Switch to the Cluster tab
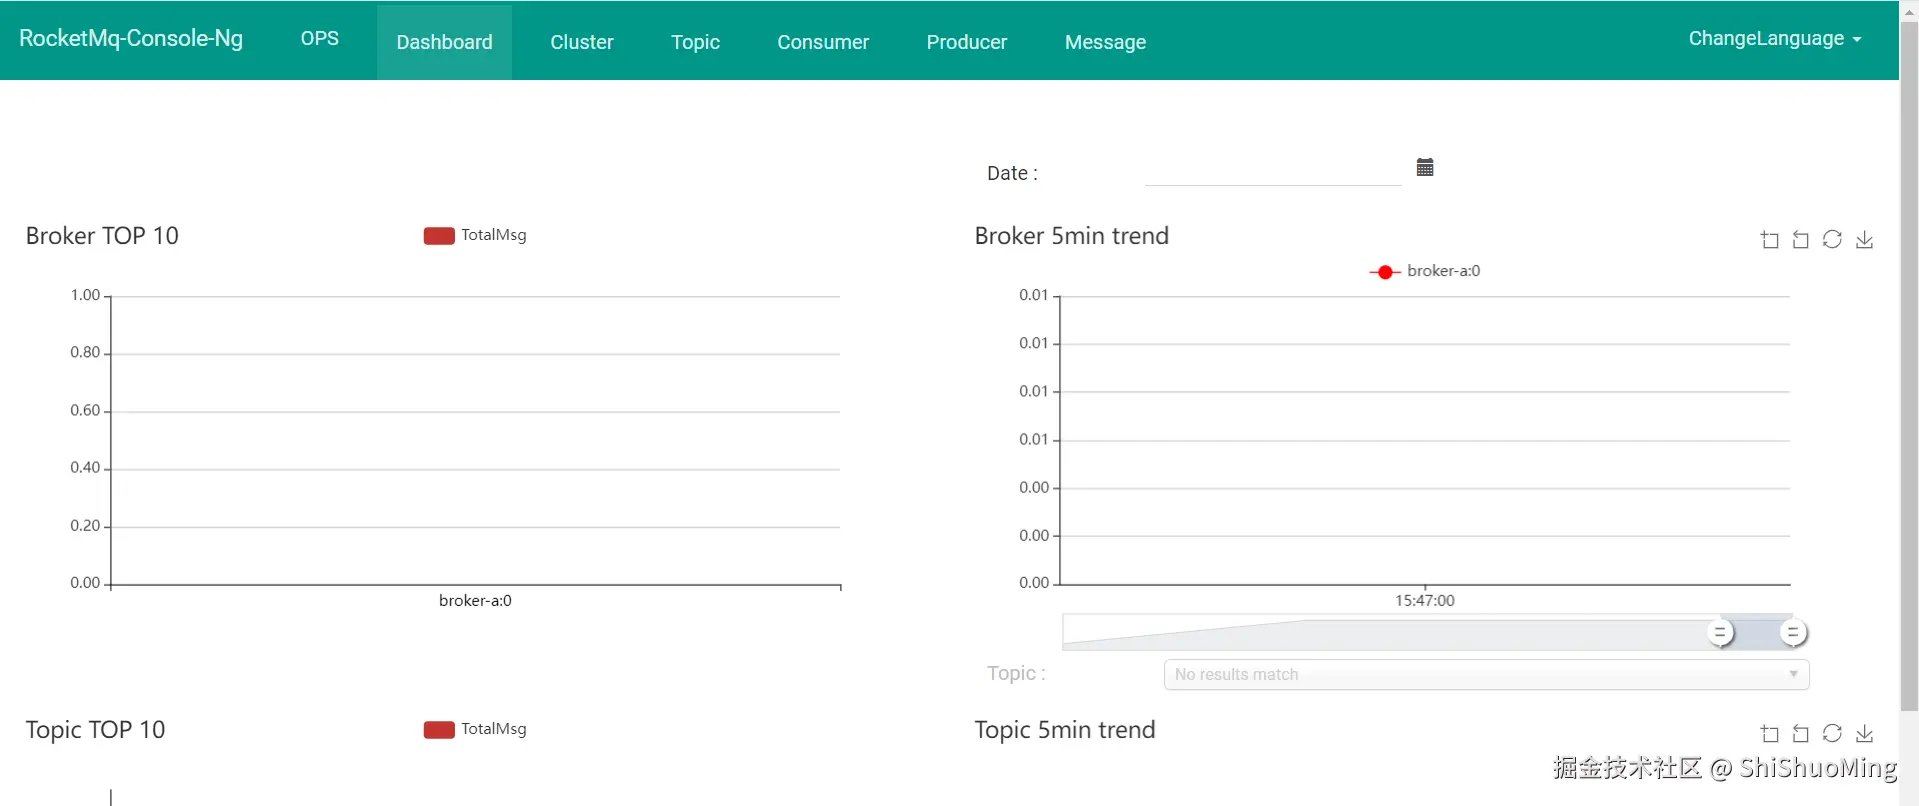The width and height of the screenshot is (1919, 806). pyautogui.click(x=581, y=42)
